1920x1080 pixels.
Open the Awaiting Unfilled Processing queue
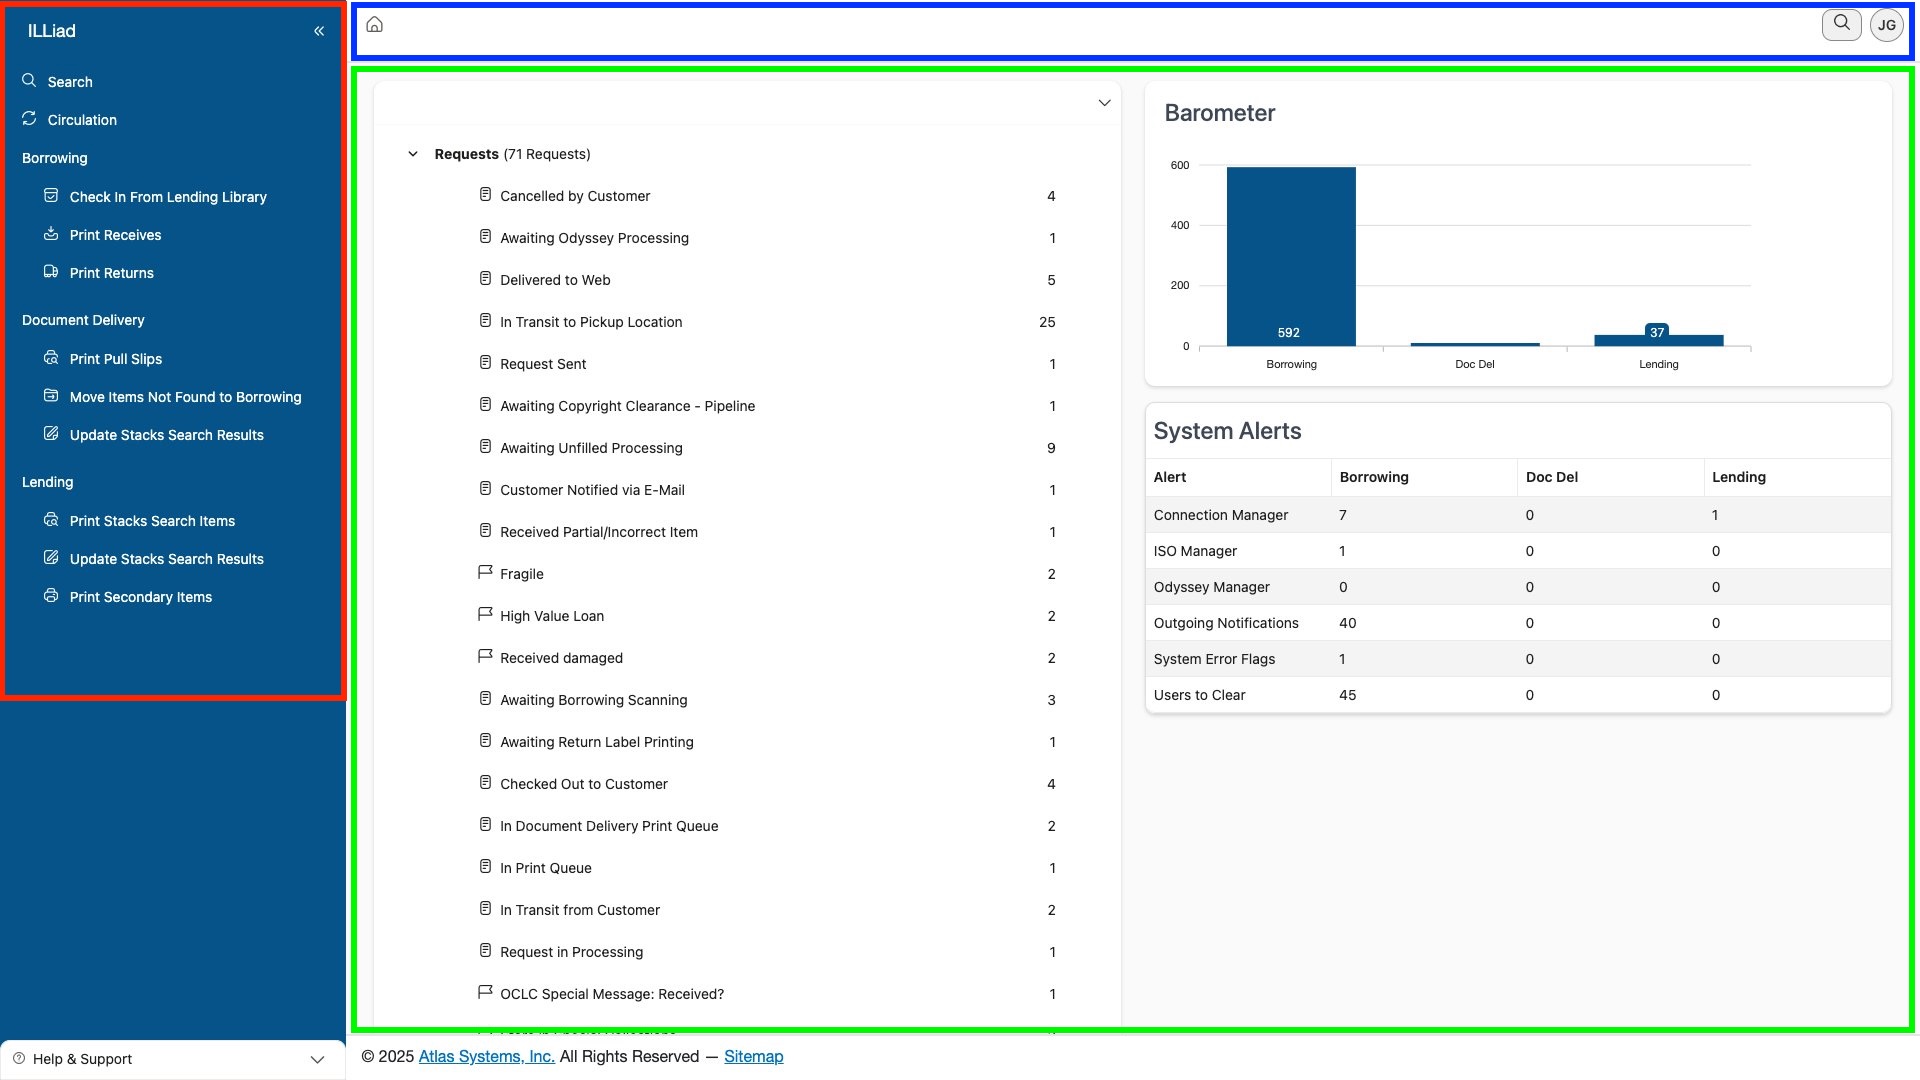tap(591, 448)
